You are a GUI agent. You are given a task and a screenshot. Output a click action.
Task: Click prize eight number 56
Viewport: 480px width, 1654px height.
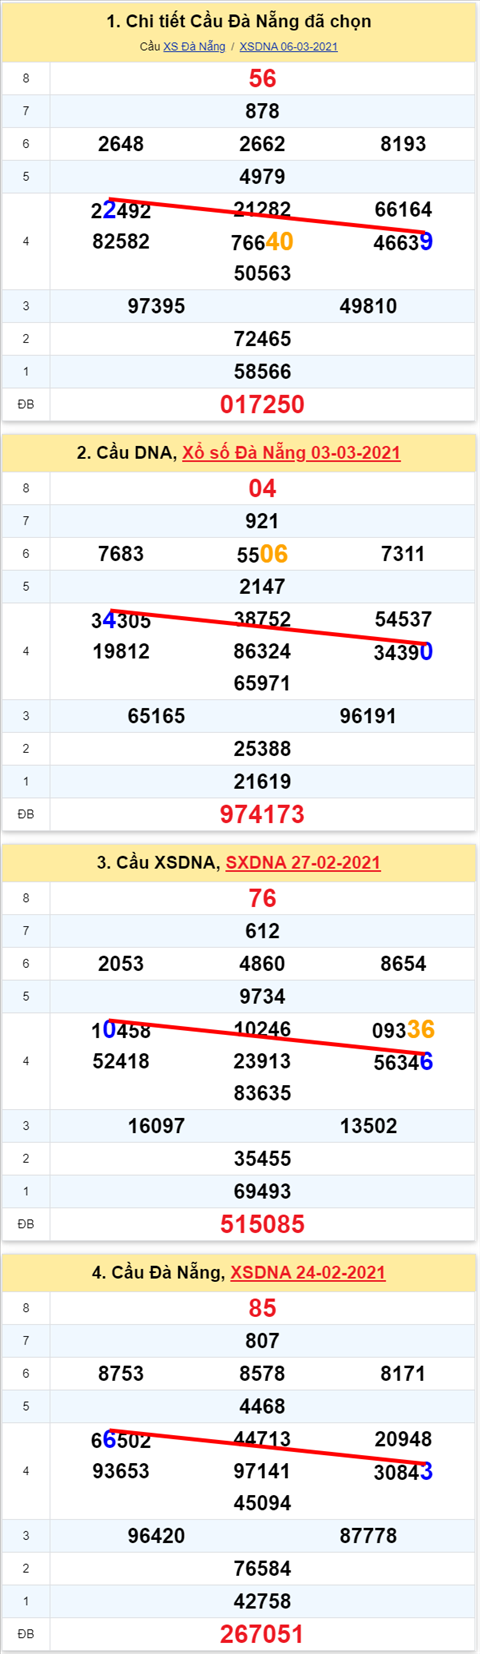click(x=262, y=79)
